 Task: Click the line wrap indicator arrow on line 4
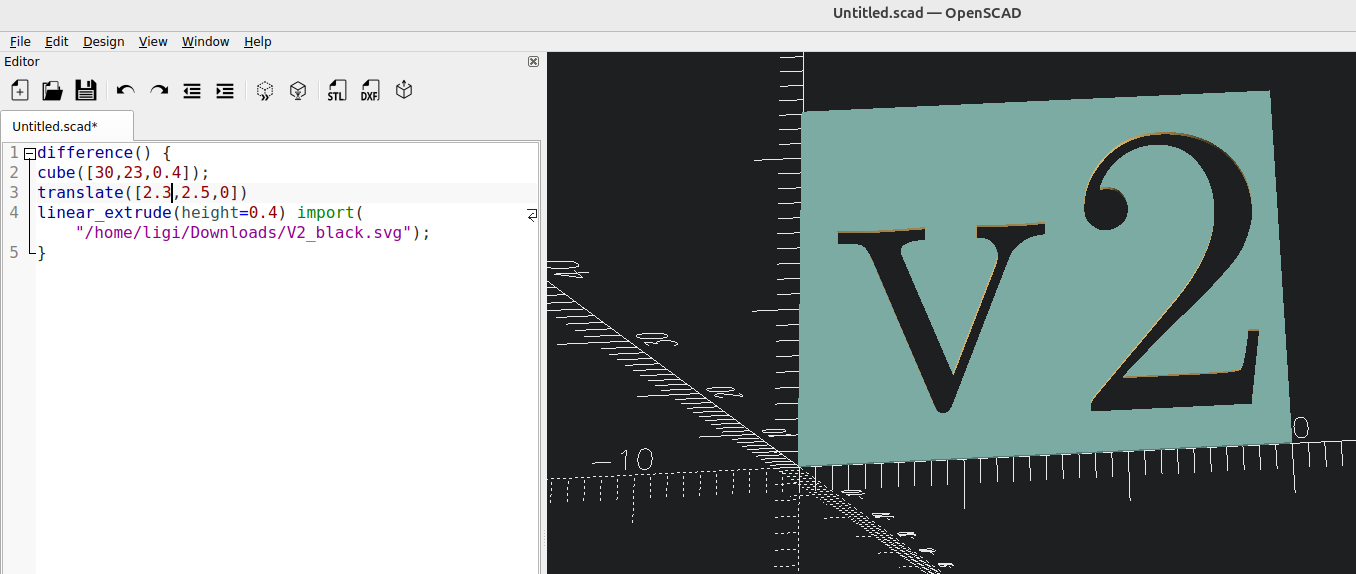pyautogui.click(x=532, y=214)
